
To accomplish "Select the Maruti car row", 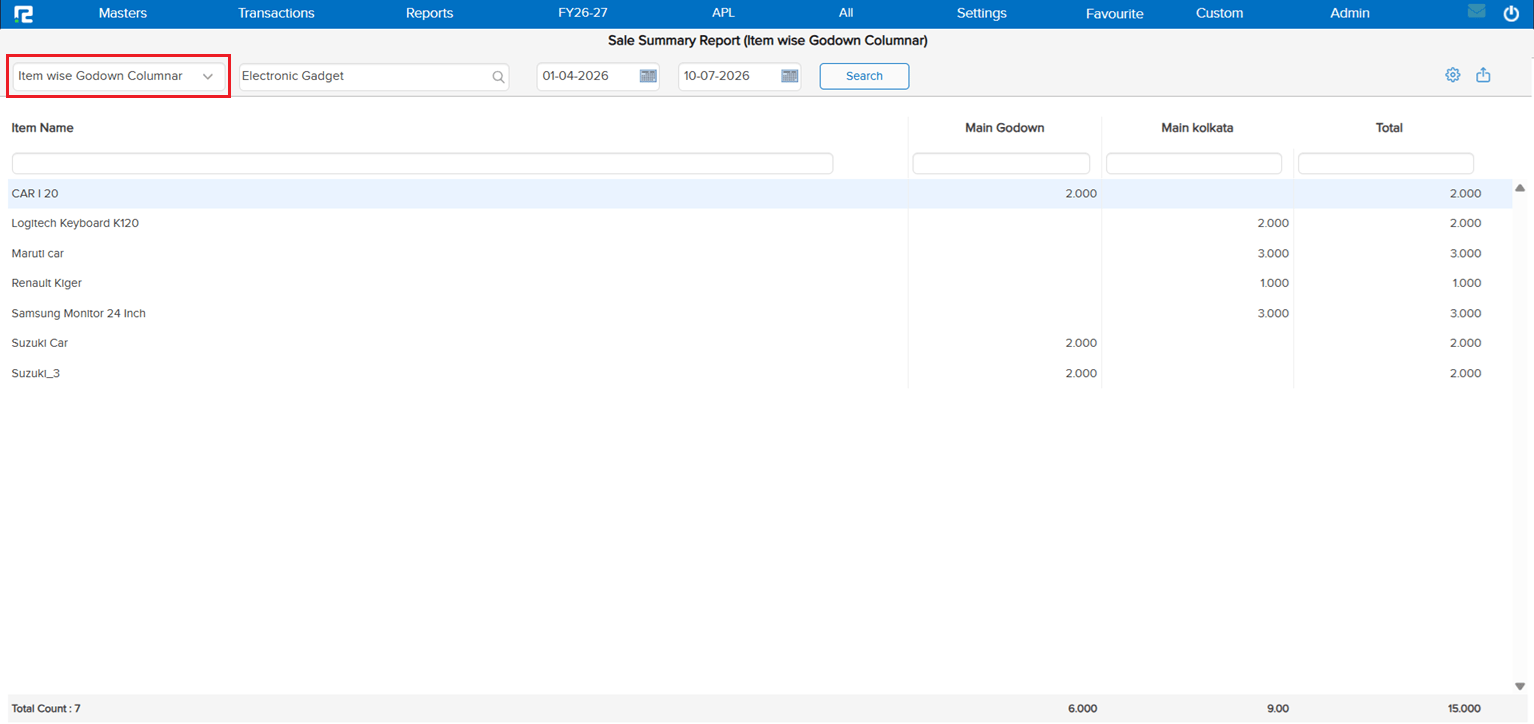I will click(x=760, y=253).
